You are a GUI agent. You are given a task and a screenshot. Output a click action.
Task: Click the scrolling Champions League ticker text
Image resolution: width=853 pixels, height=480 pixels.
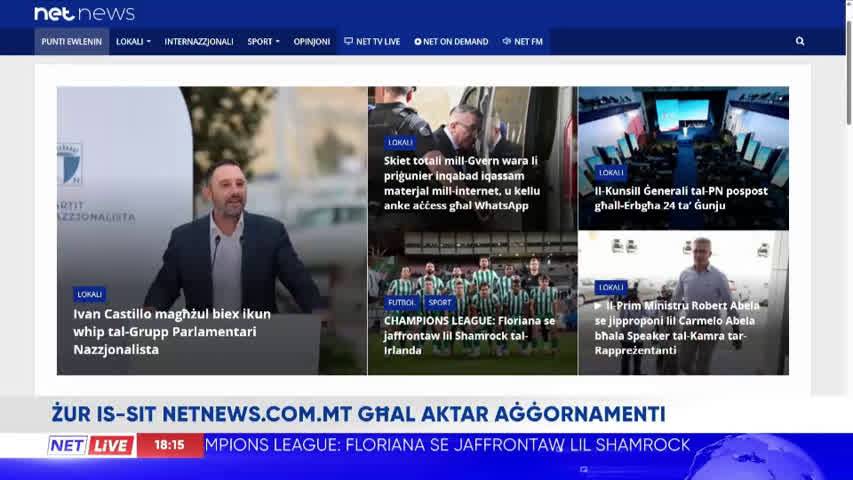447,445
